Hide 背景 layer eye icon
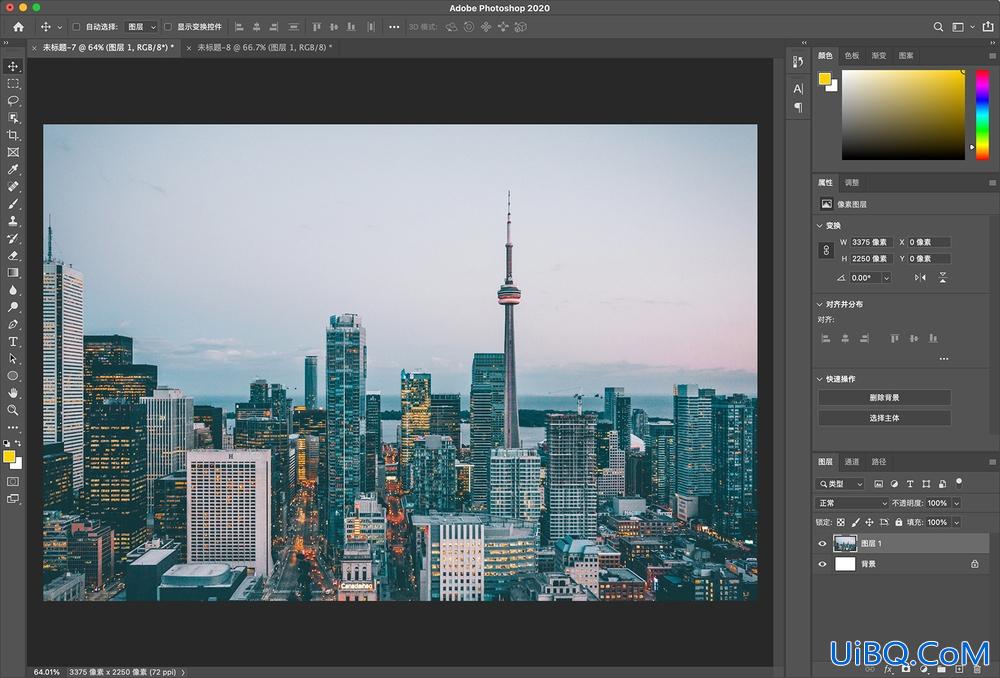Screen dimensions: 1000x678 click(822, 564)
